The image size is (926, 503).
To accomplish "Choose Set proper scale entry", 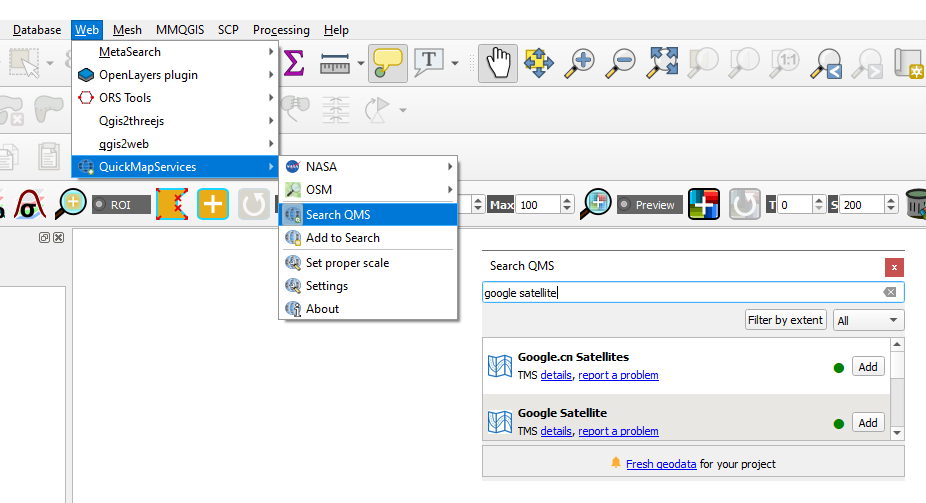I will click(x=368, y=263).
